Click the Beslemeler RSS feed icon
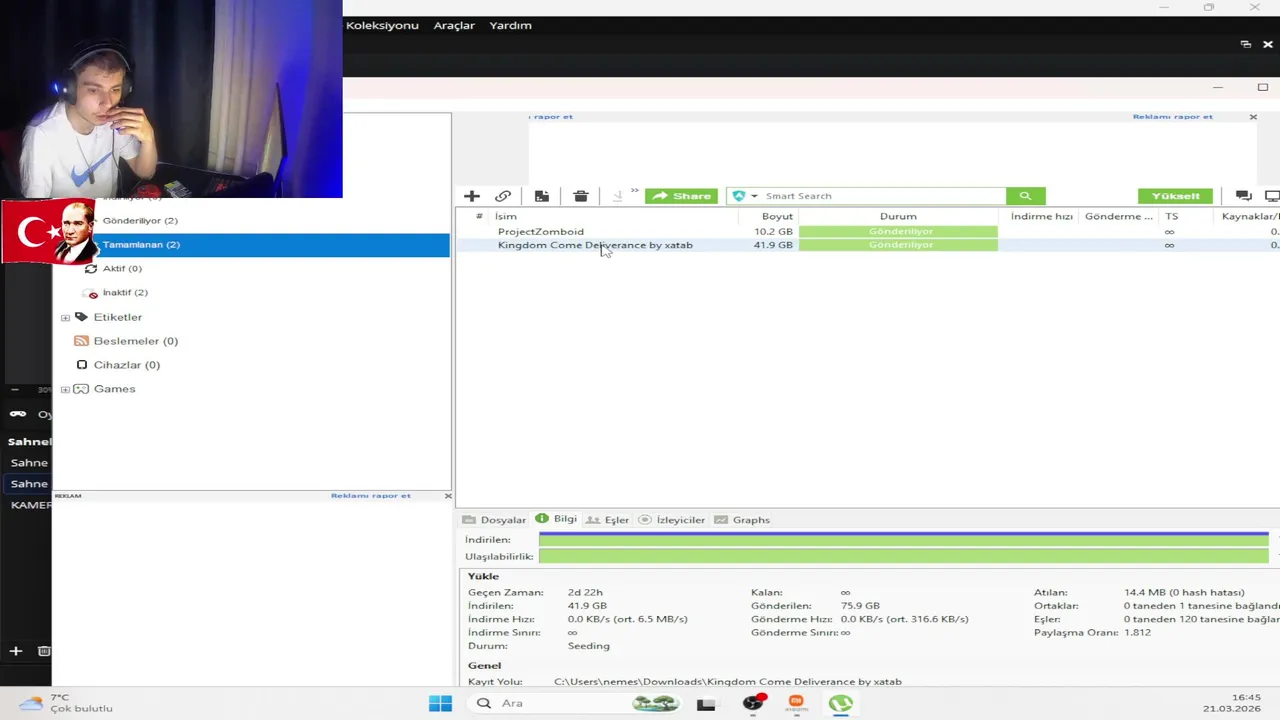Viewport: 1280px width, 720px height. (x=82, y=341)
